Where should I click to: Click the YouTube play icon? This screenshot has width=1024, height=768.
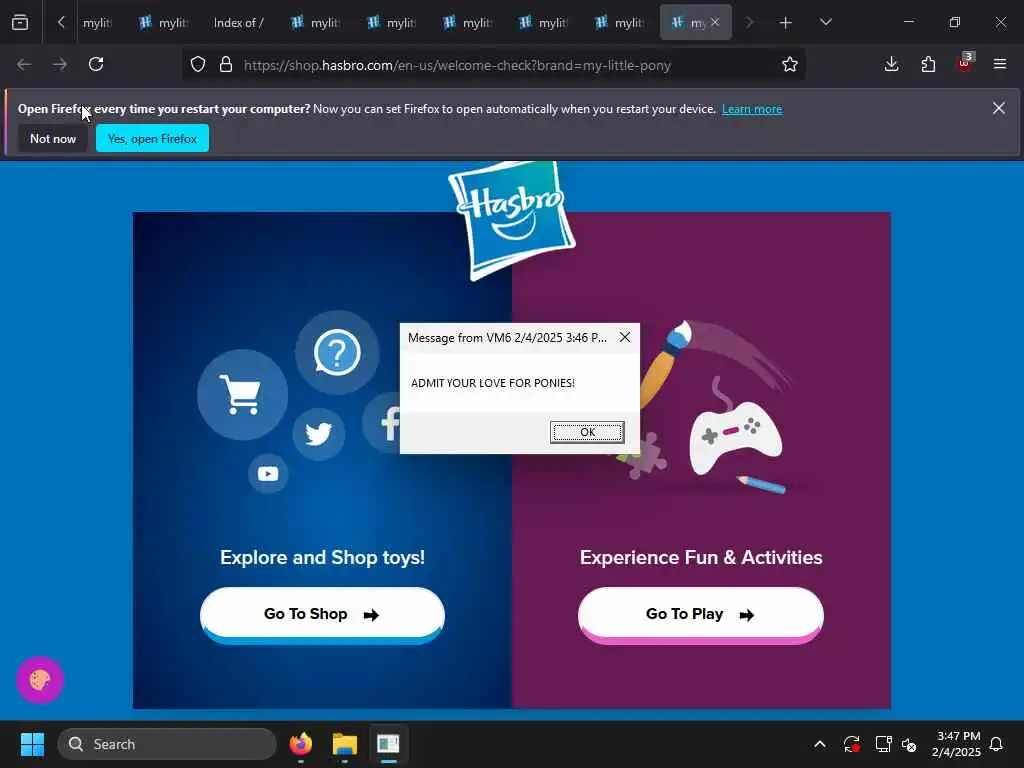pos(268,473)
